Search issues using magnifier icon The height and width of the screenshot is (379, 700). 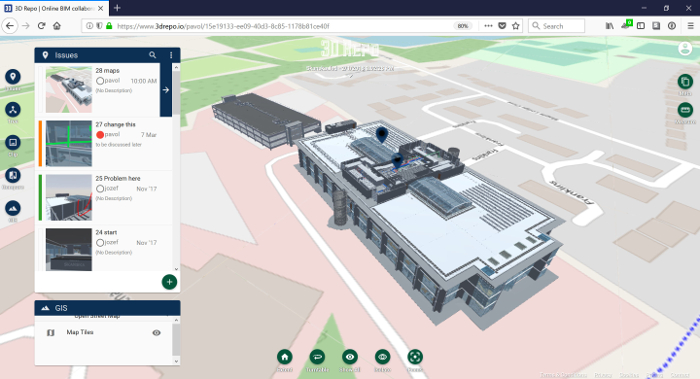(153, 55)
